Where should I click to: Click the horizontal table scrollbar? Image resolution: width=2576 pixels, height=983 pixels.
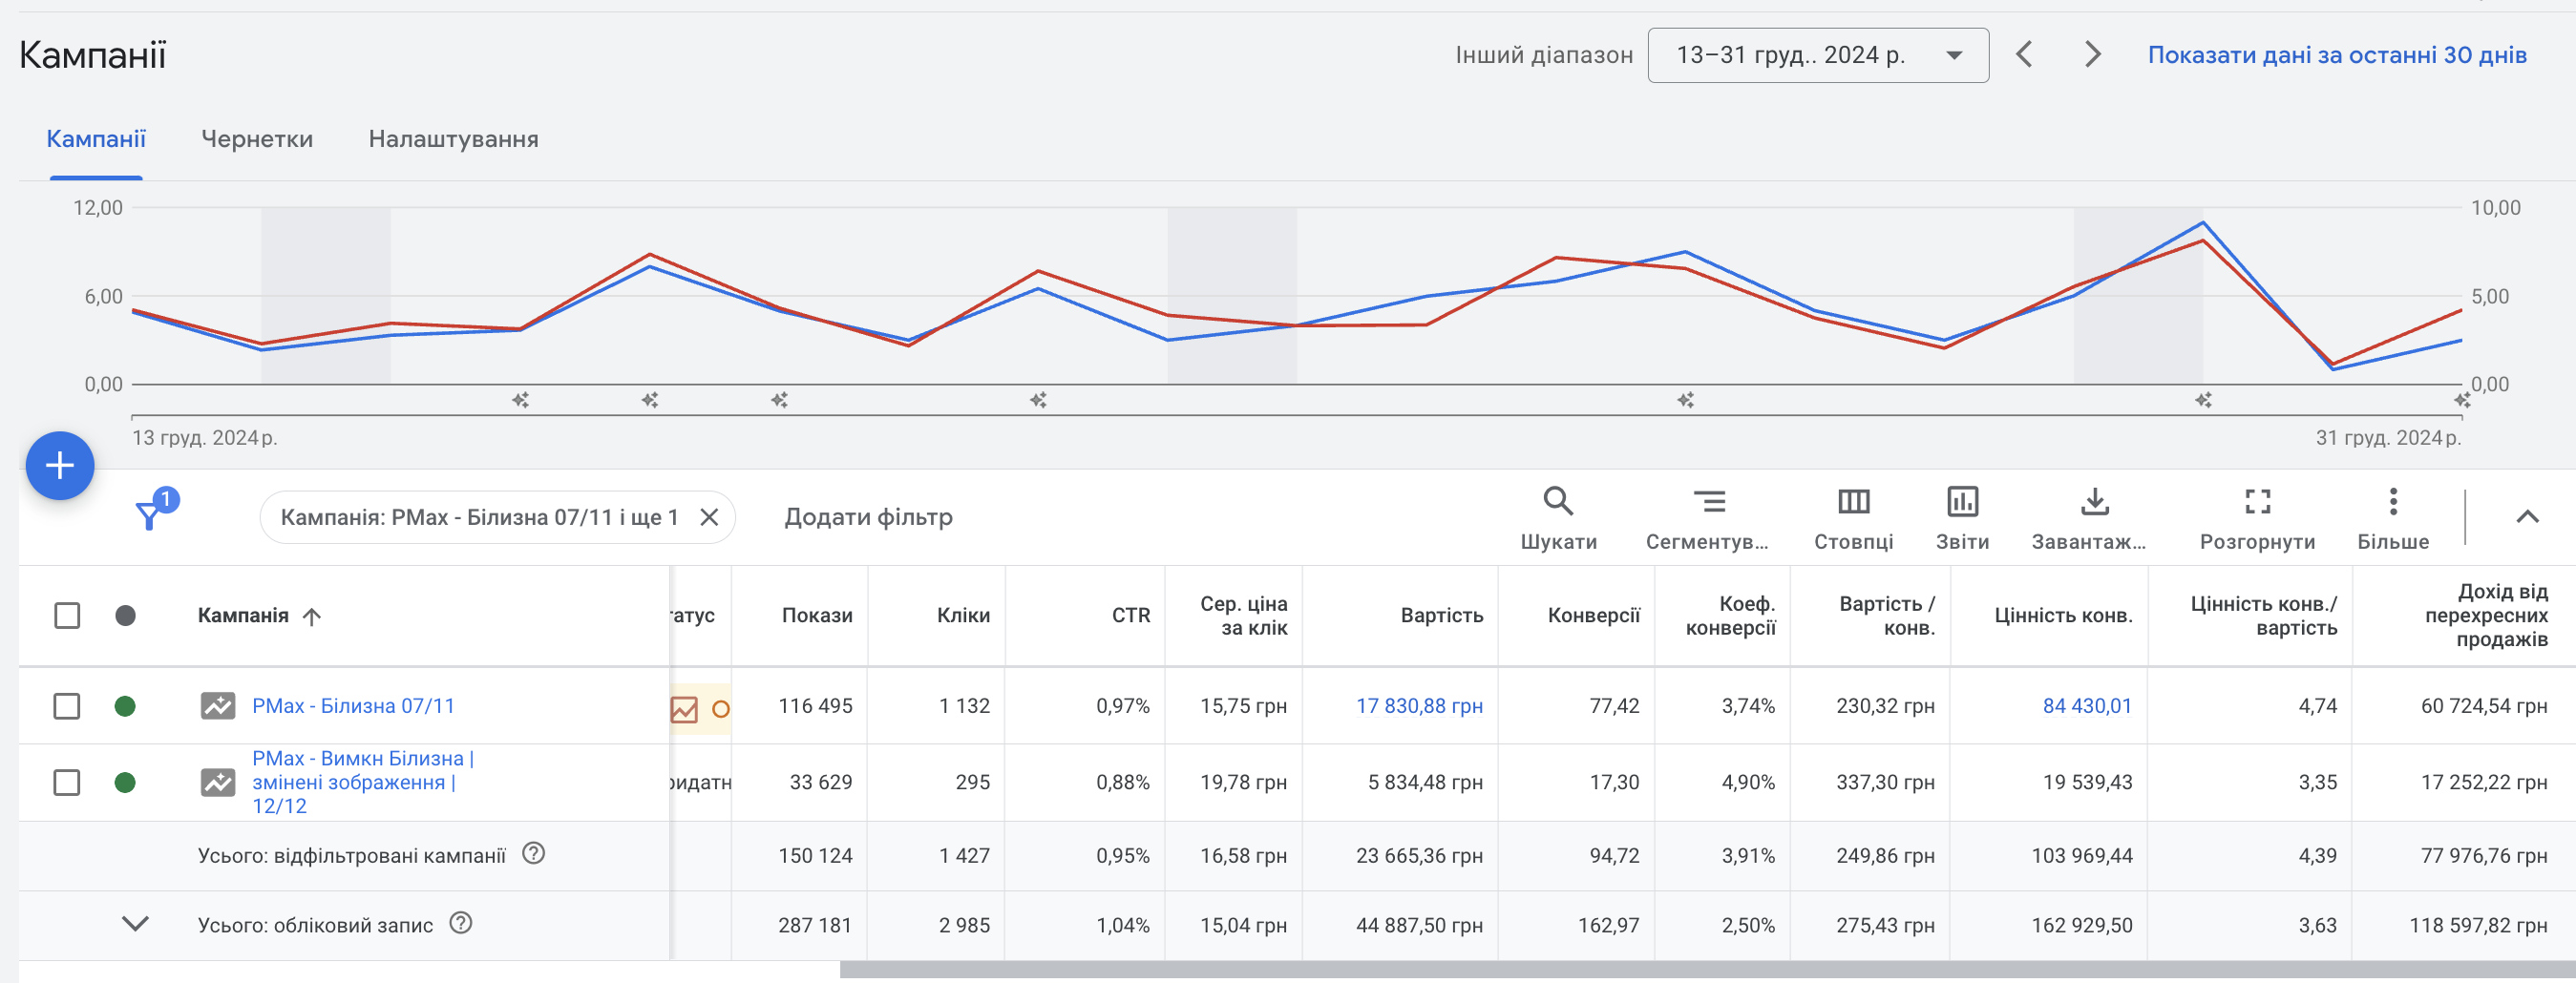tap(1707, 970)
